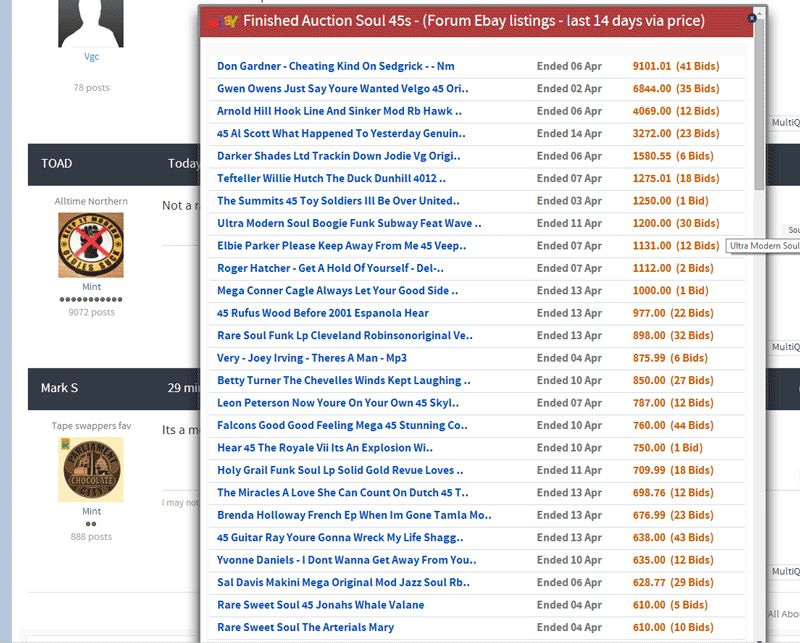Screen dimensions: 800x643
Task: Click the popup's vertical scrollbar
Action: point(760,110)
